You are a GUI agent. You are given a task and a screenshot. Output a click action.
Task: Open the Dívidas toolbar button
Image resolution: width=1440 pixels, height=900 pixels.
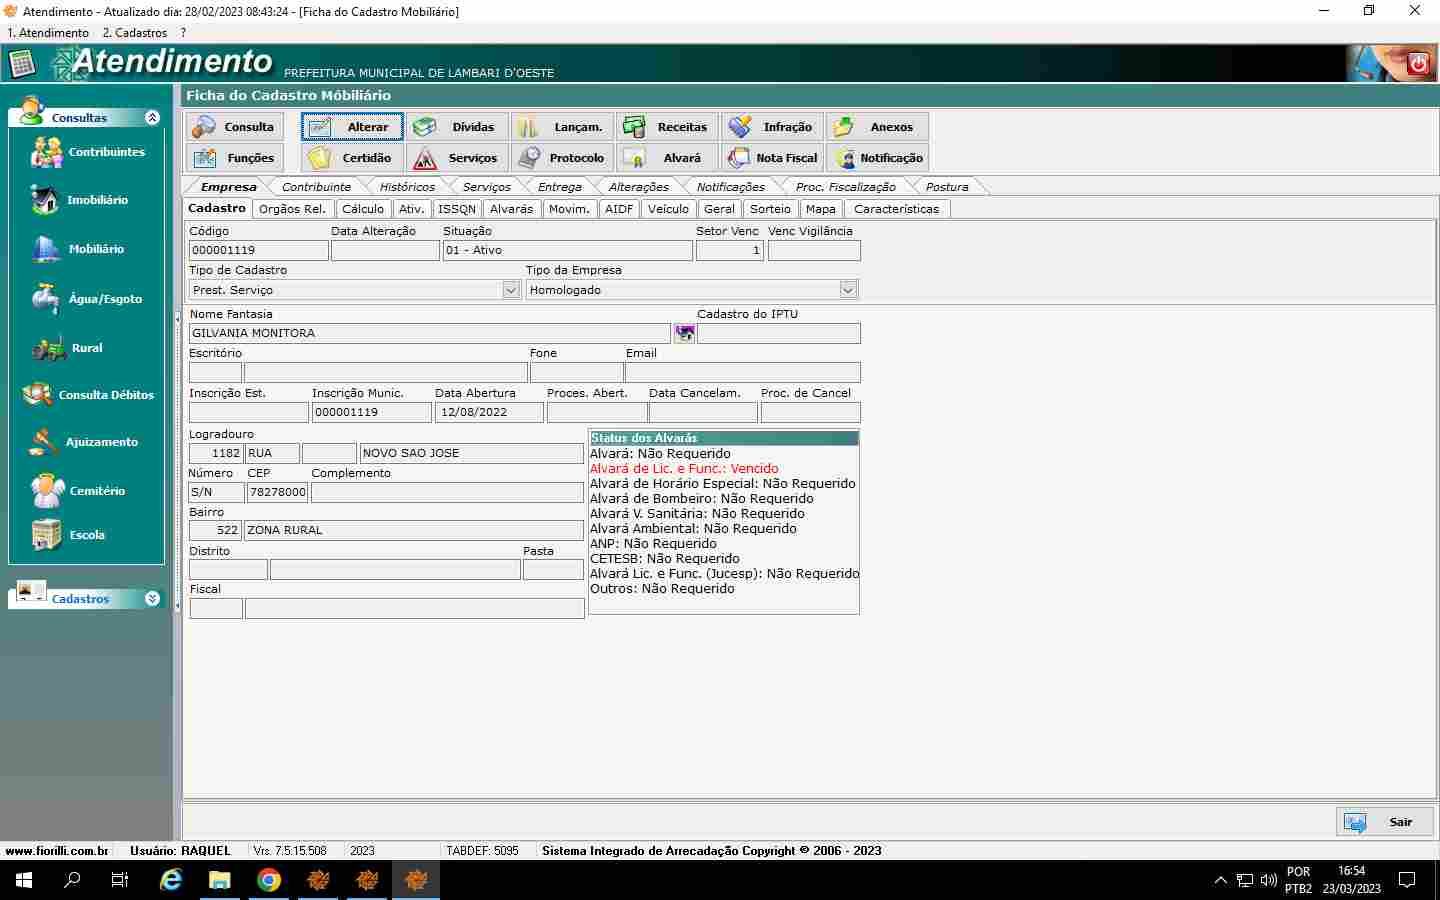(457, 127)
